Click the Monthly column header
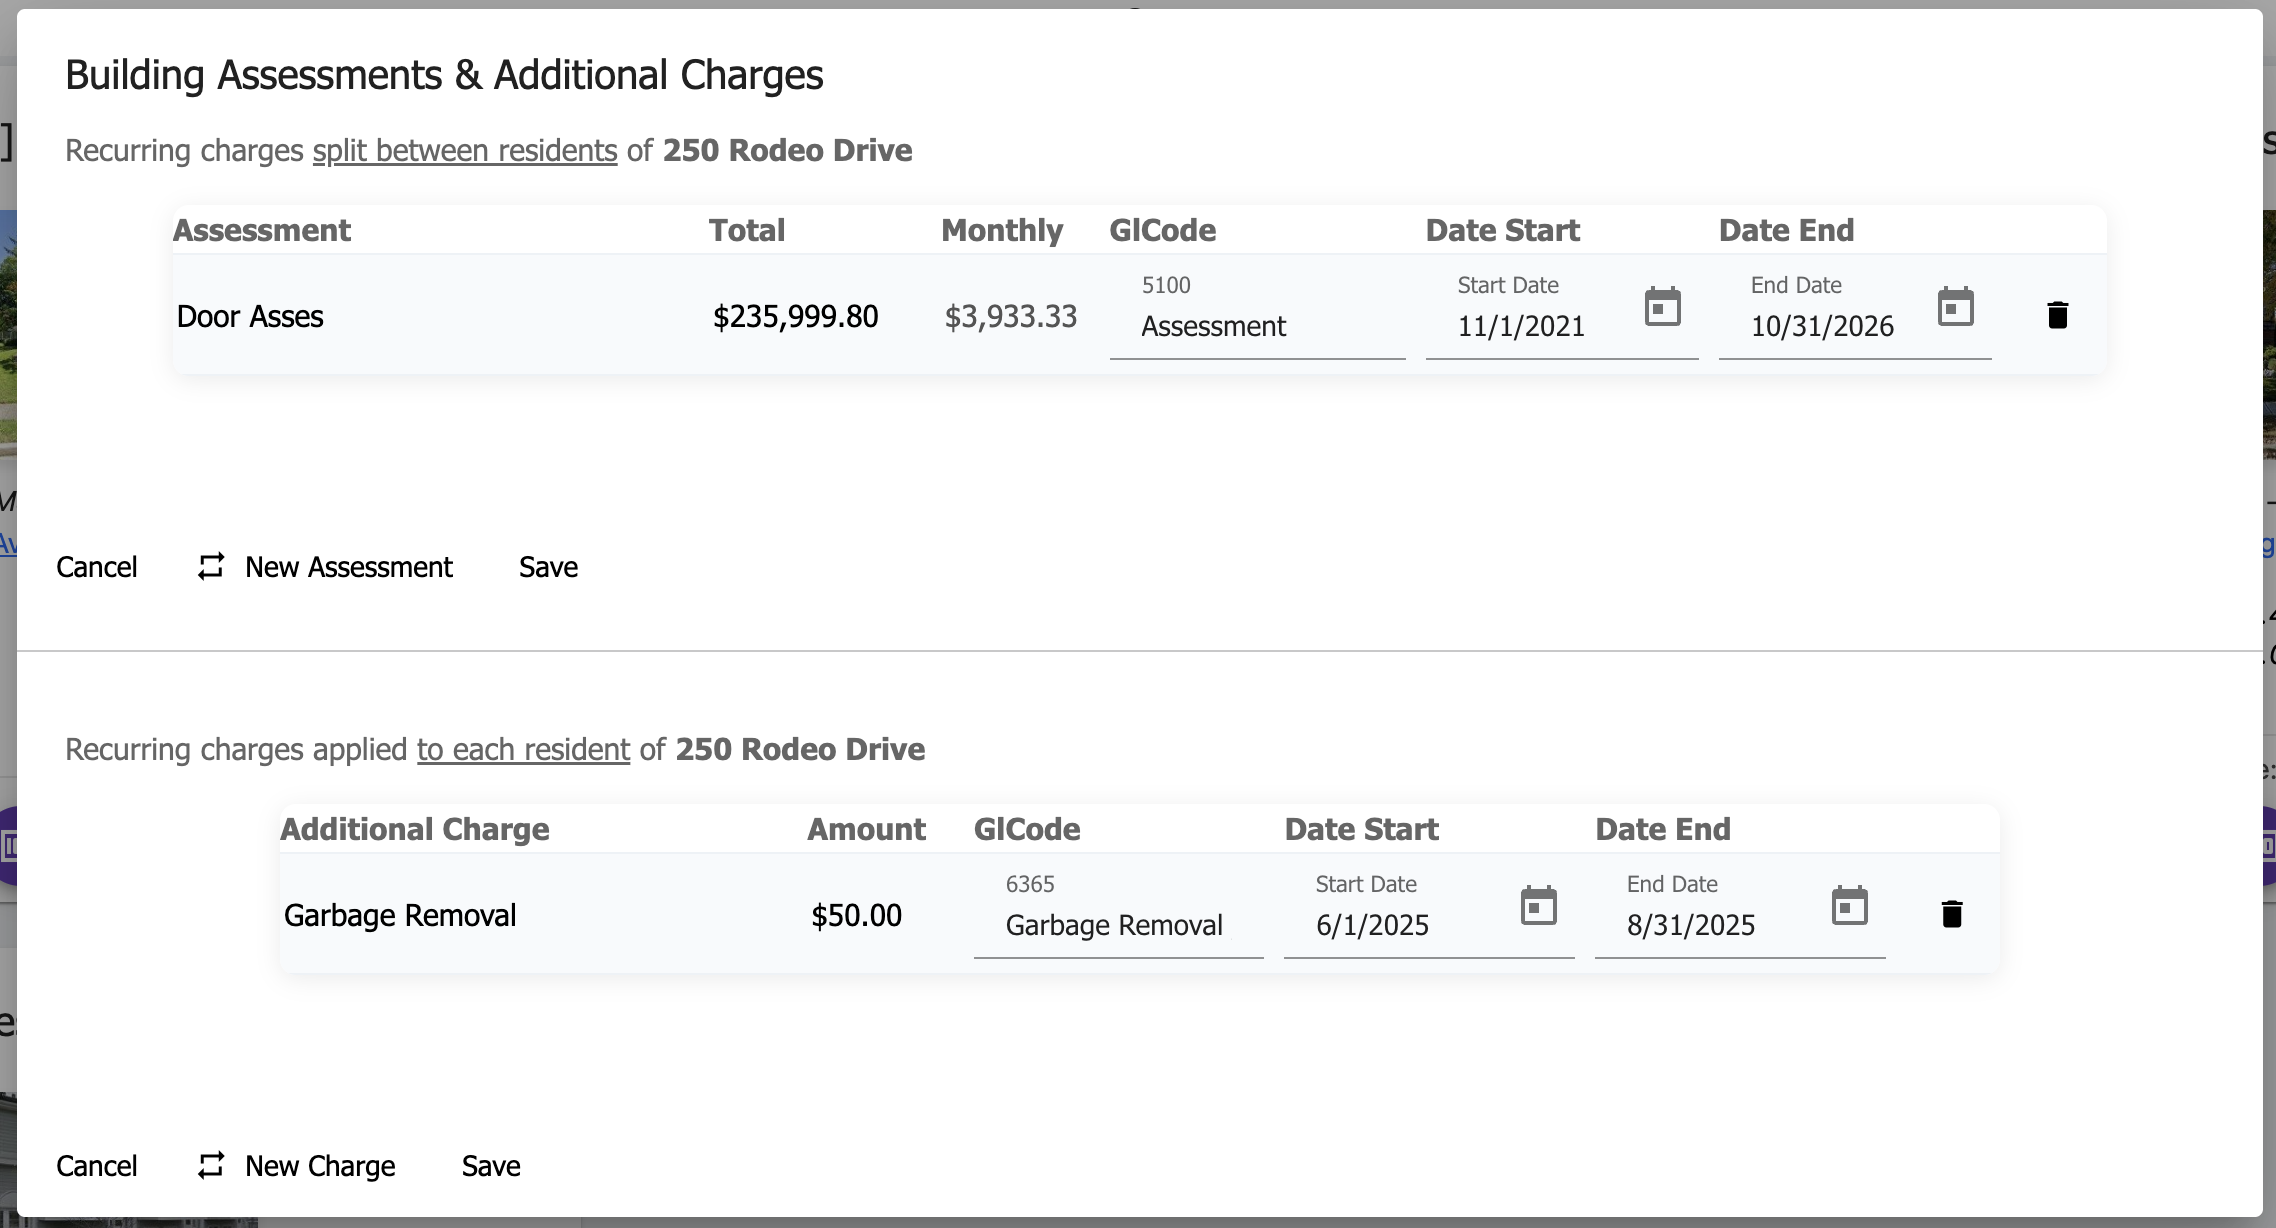This screenshot has width=2276, height=1228. [1002, 230]
